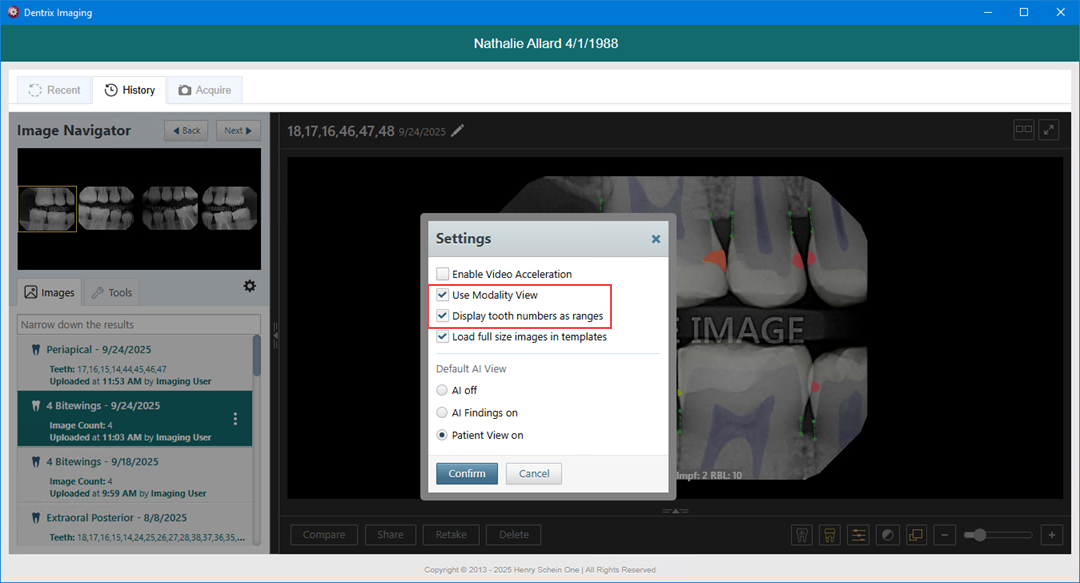Click the overlapping squares overlay icon
This screenshot has height=583, width=1080.
coord(916,535)
